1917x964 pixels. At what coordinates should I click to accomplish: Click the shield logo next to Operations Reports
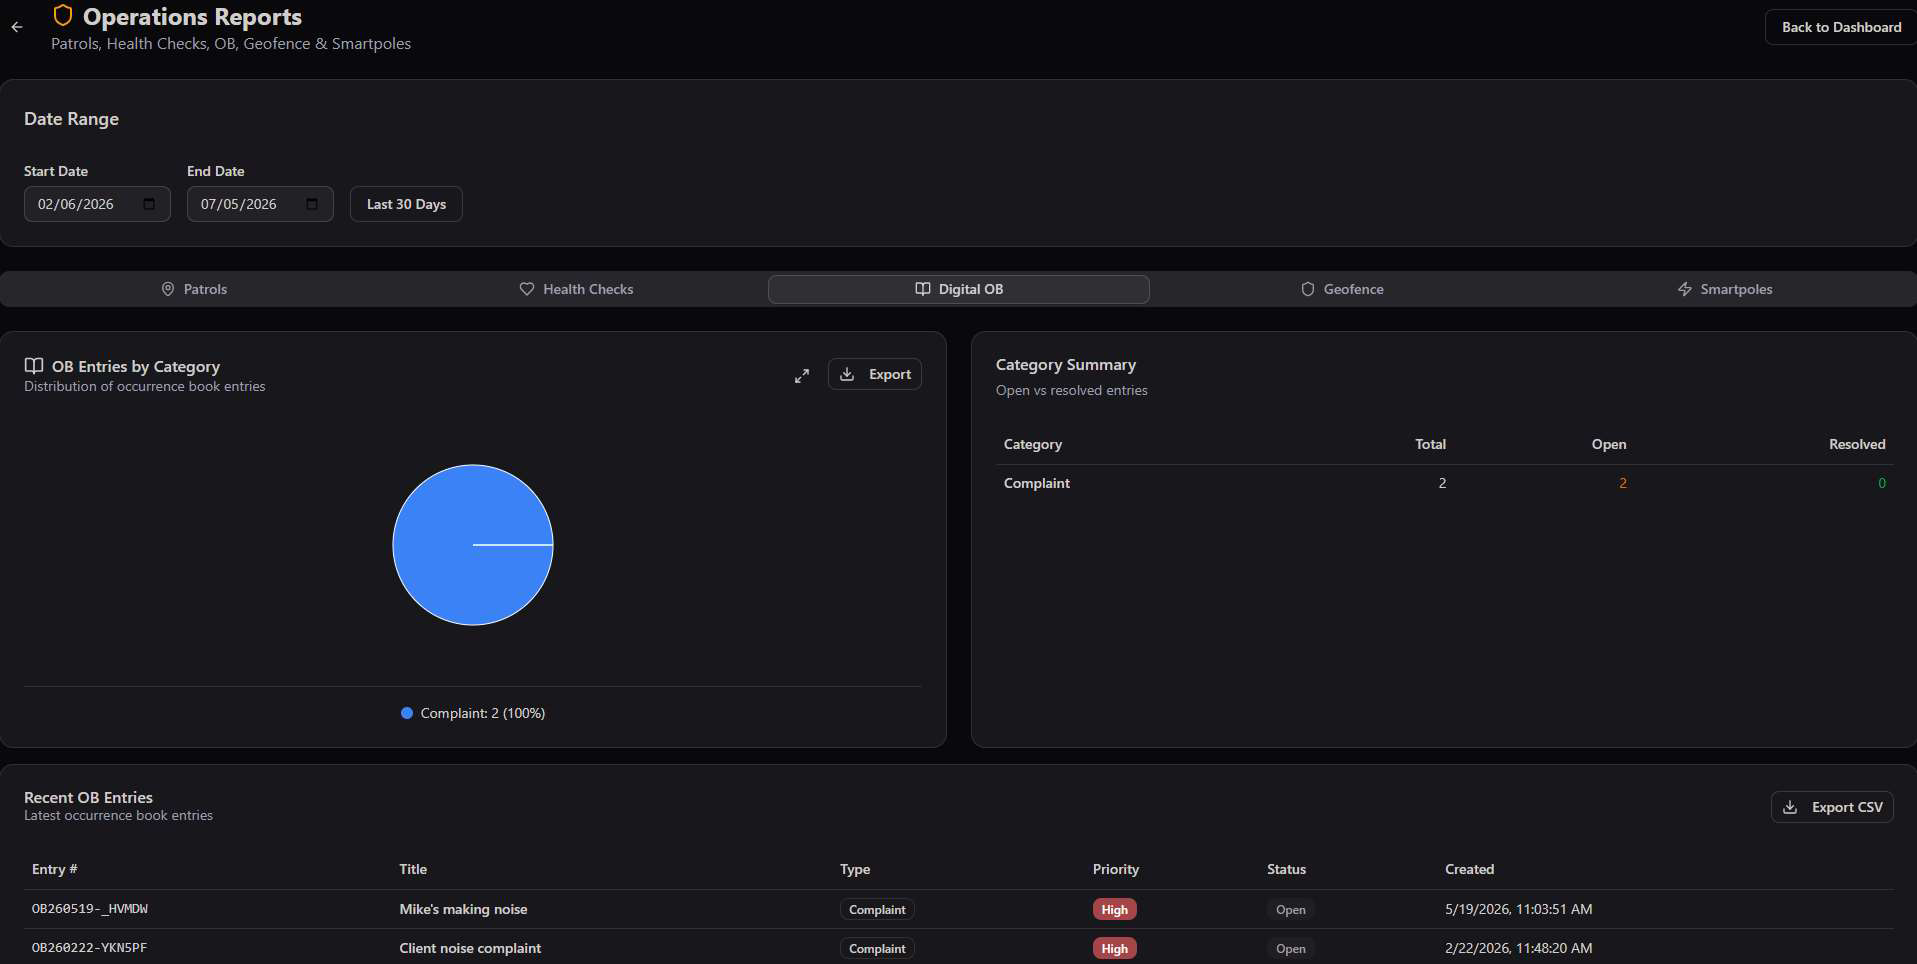point(63,16)
